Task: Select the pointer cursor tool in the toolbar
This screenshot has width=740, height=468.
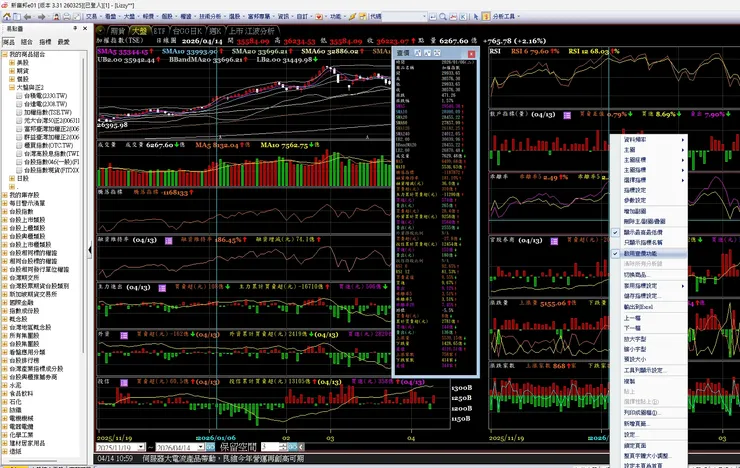Action: pyautogui.click(x=476, y=17)
